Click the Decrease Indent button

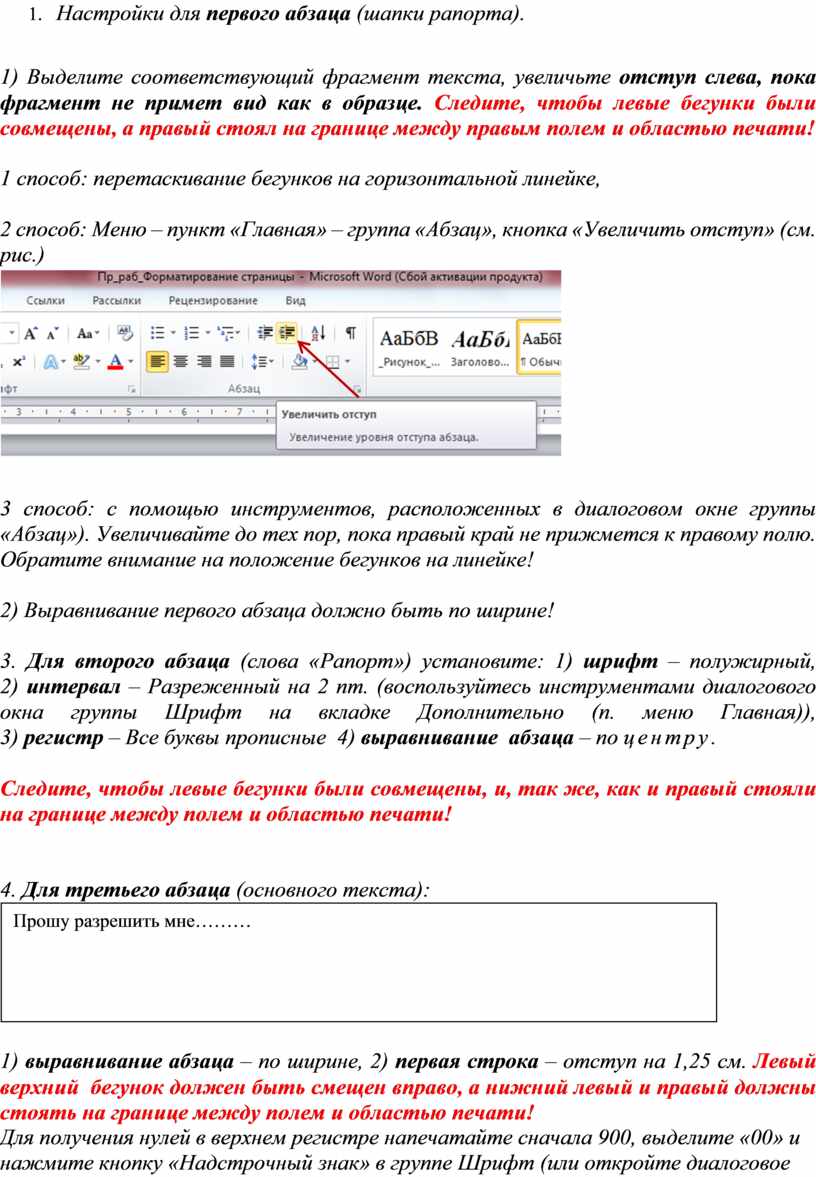(264, 332)
